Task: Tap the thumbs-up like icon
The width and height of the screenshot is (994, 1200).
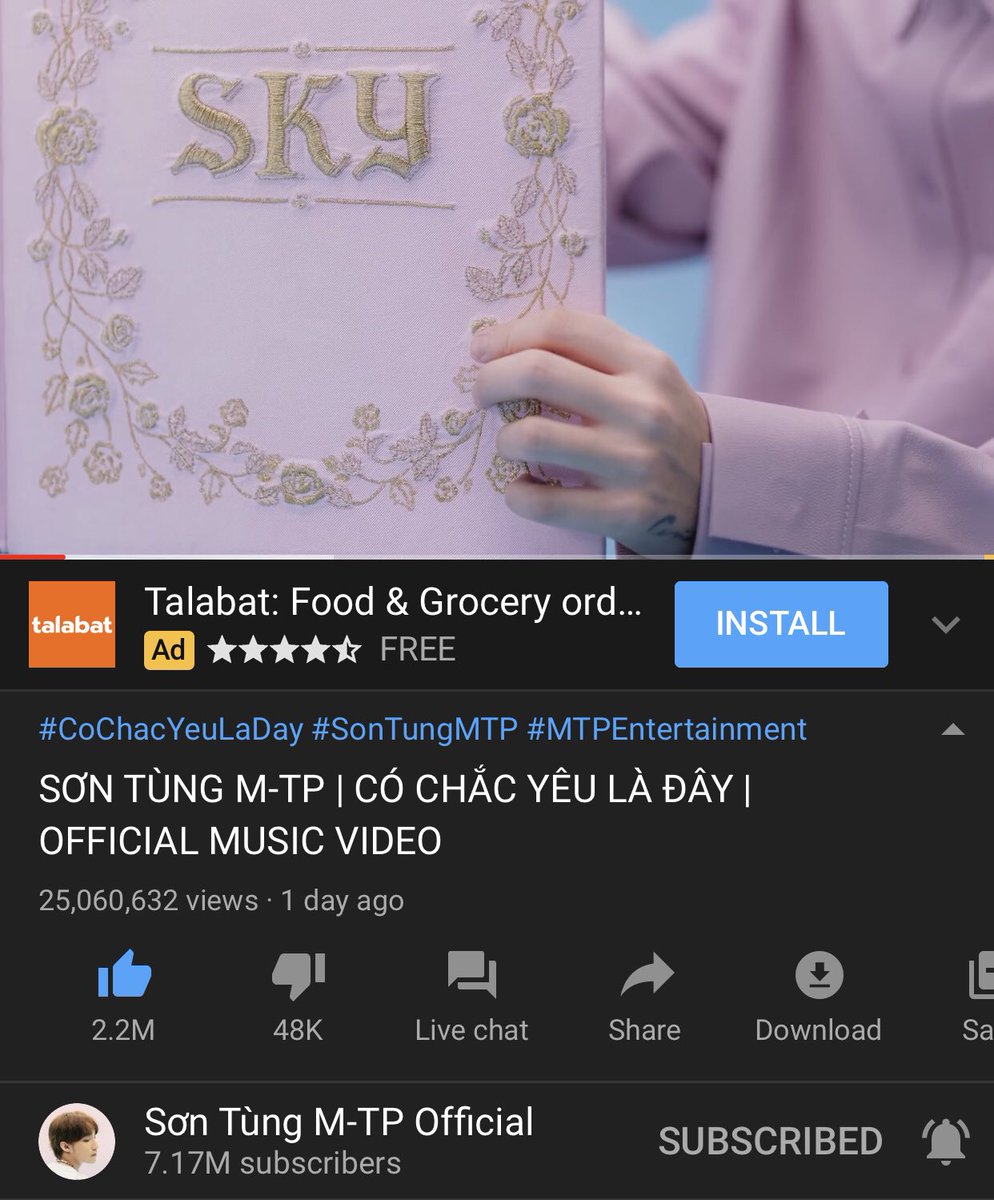Action: tap(124, 974)
